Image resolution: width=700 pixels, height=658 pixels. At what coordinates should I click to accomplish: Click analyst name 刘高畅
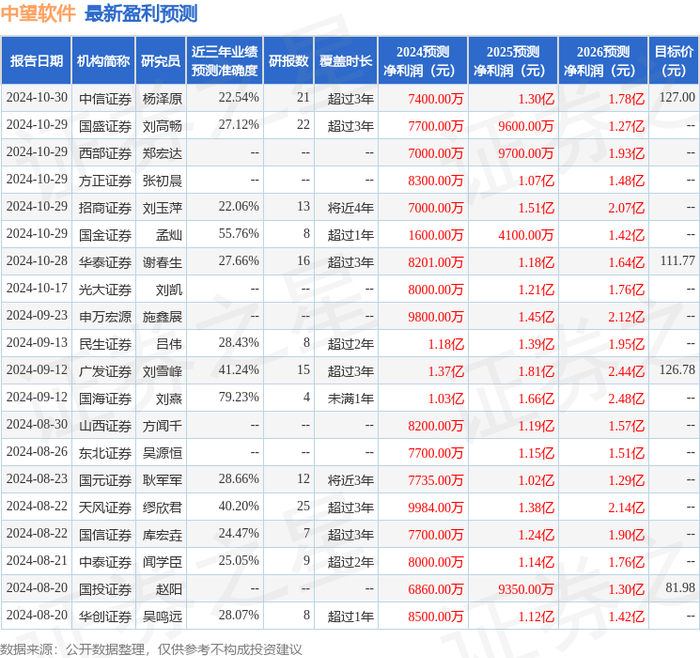point(162,126)
